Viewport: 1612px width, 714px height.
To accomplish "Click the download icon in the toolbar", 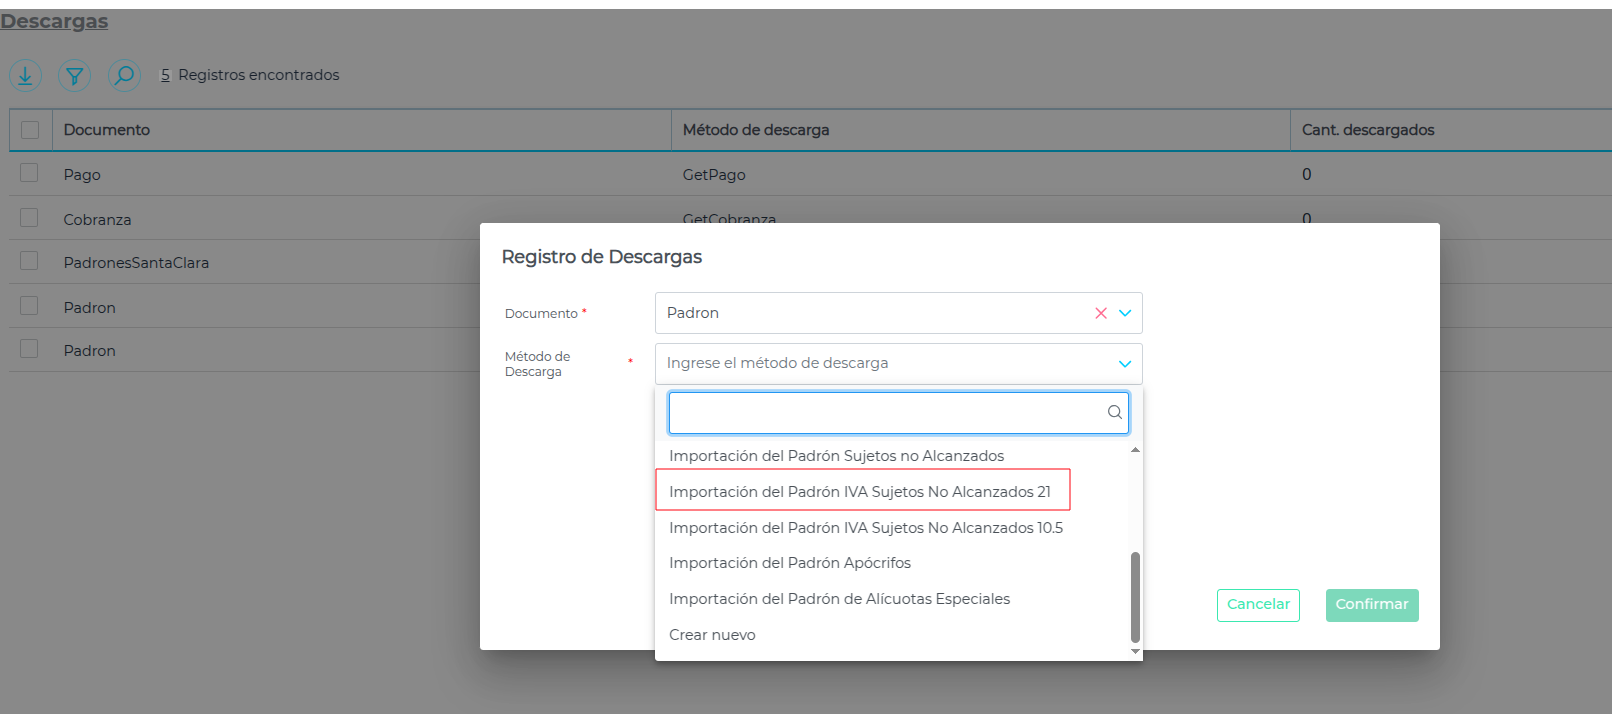I will [25, 75].
